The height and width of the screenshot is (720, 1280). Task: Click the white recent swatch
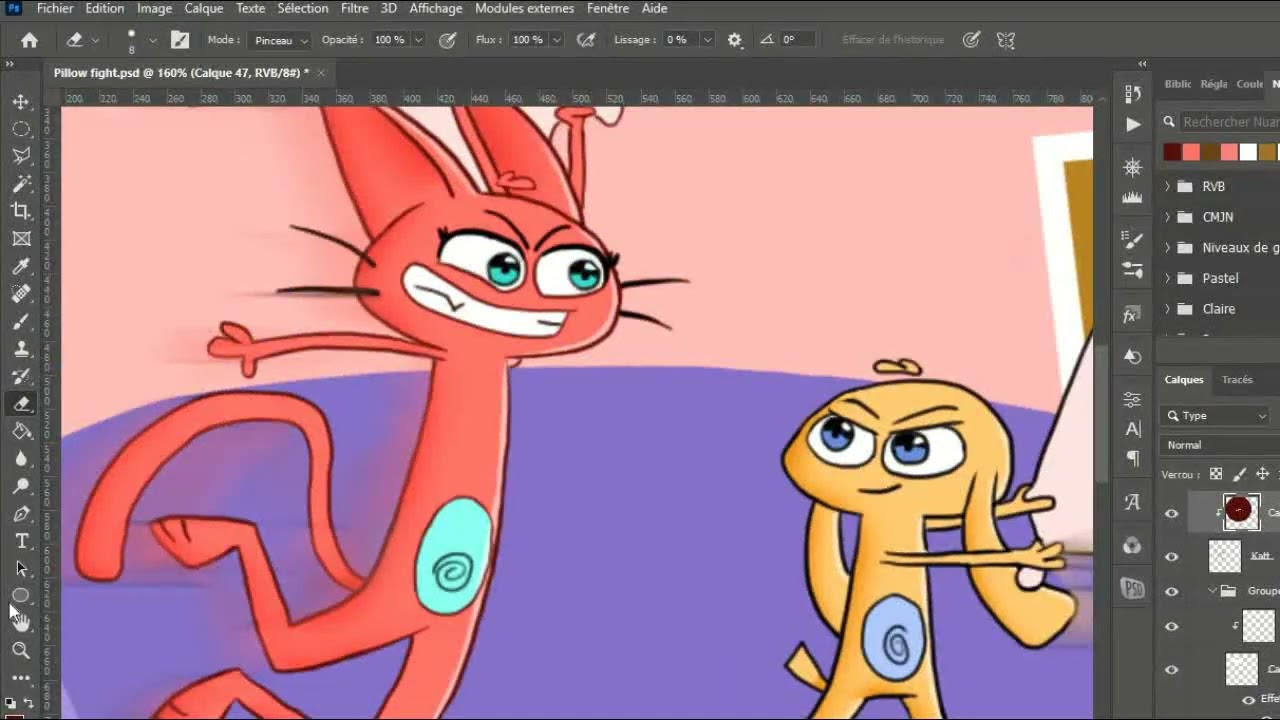click(1248, 152)
